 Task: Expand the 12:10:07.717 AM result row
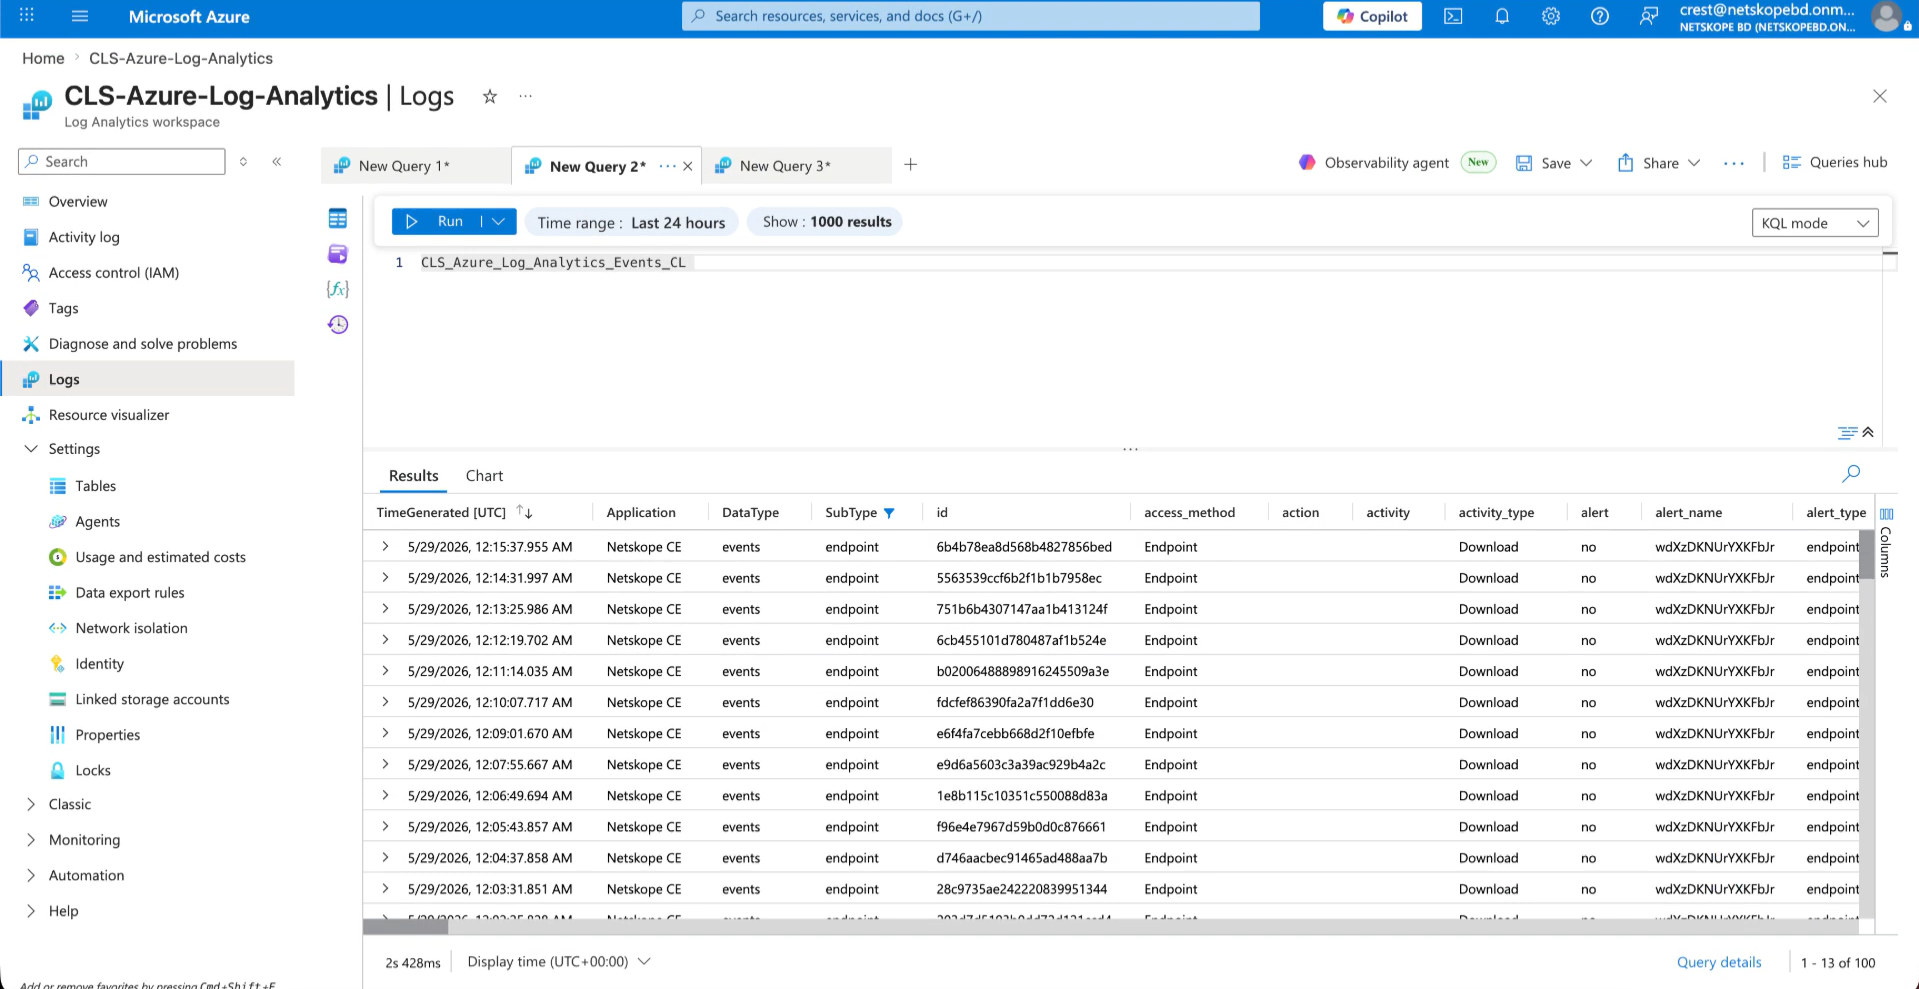click(x=385, y=702)
